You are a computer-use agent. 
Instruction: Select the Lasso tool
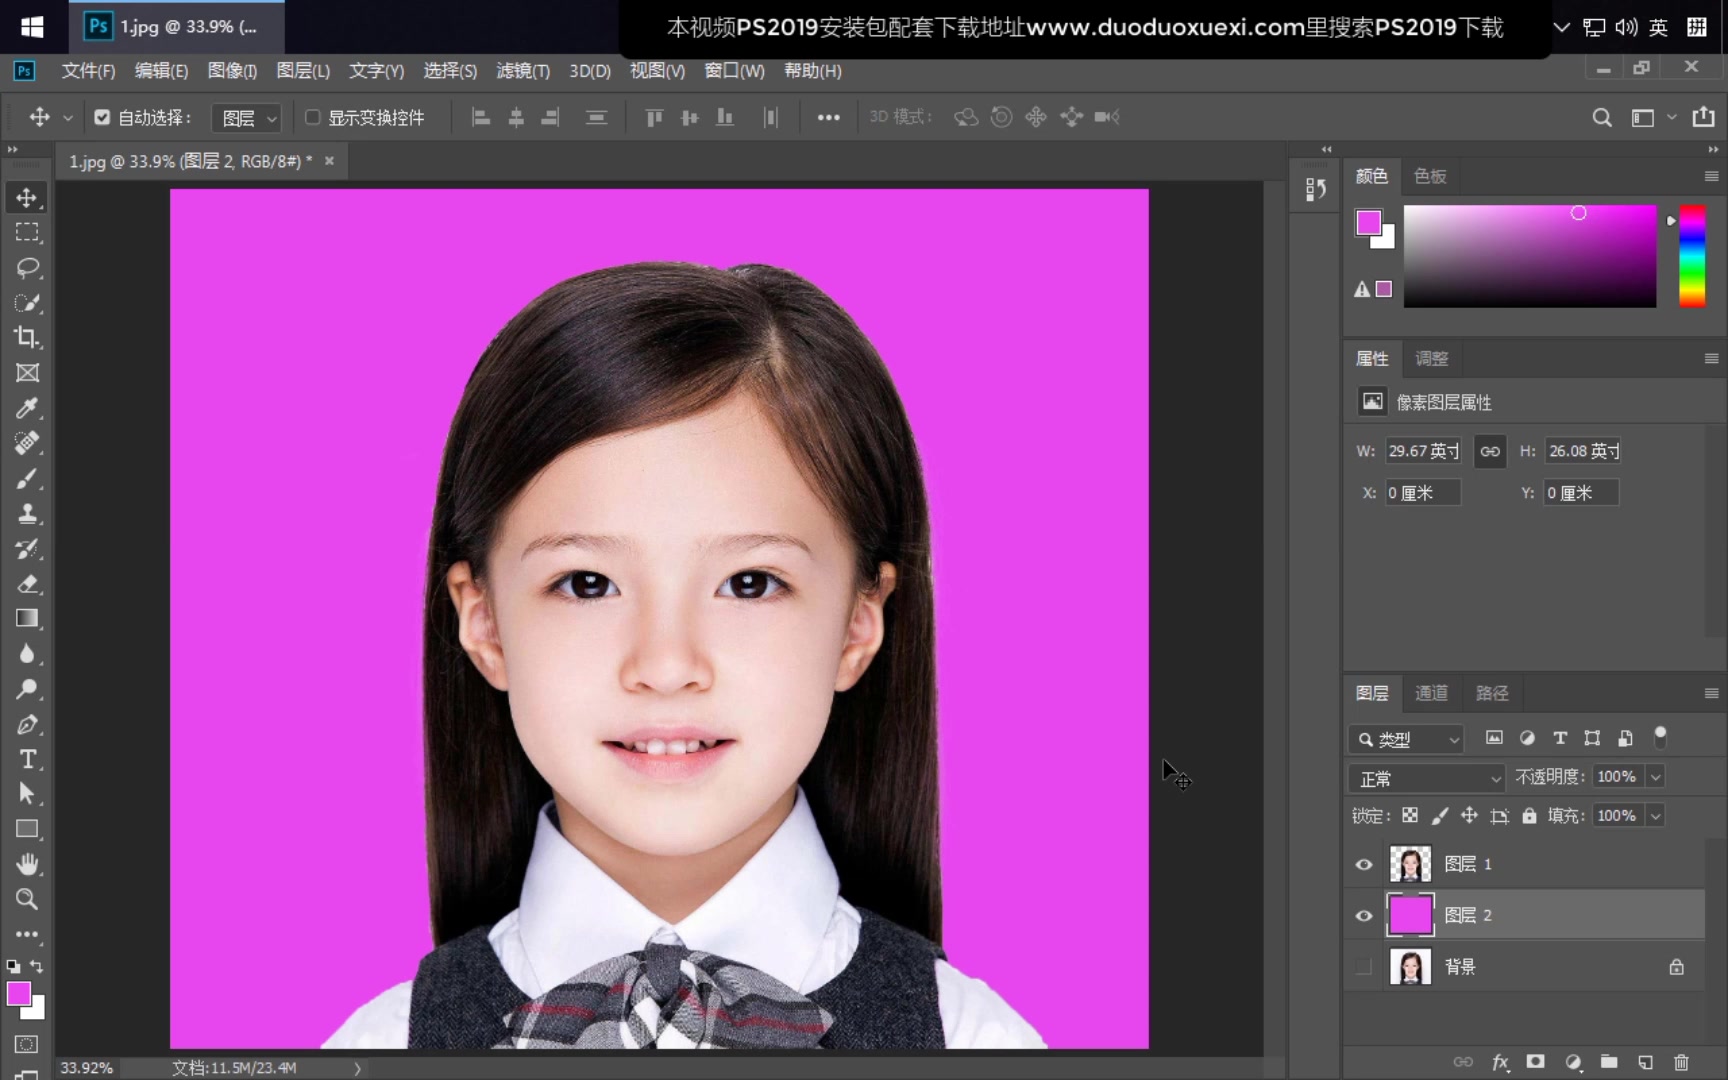(x=27, y=268)
